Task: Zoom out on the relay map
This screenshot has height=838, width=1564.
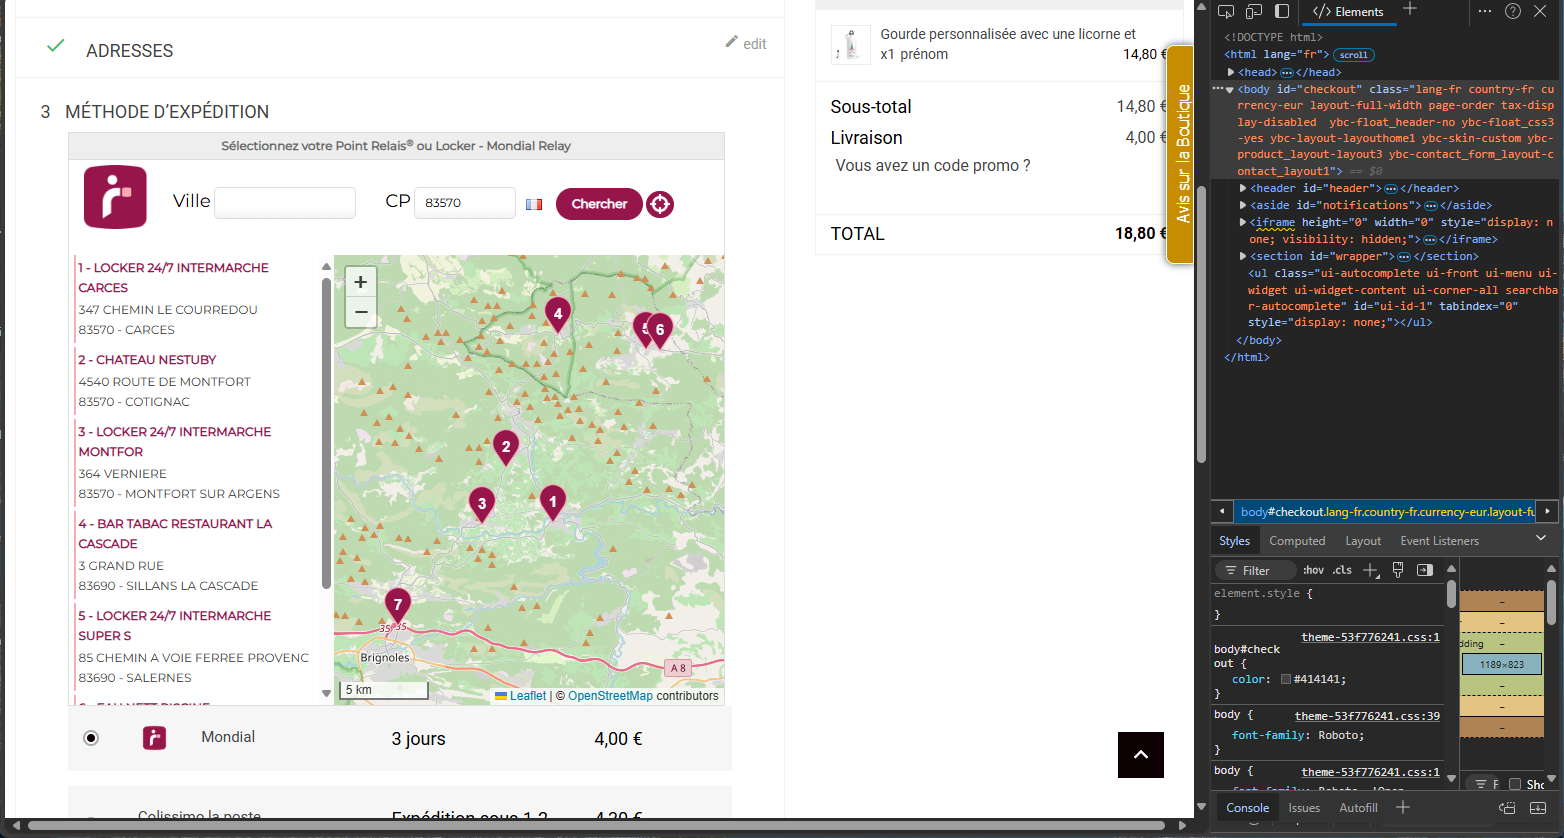Action: pos(361,312)
